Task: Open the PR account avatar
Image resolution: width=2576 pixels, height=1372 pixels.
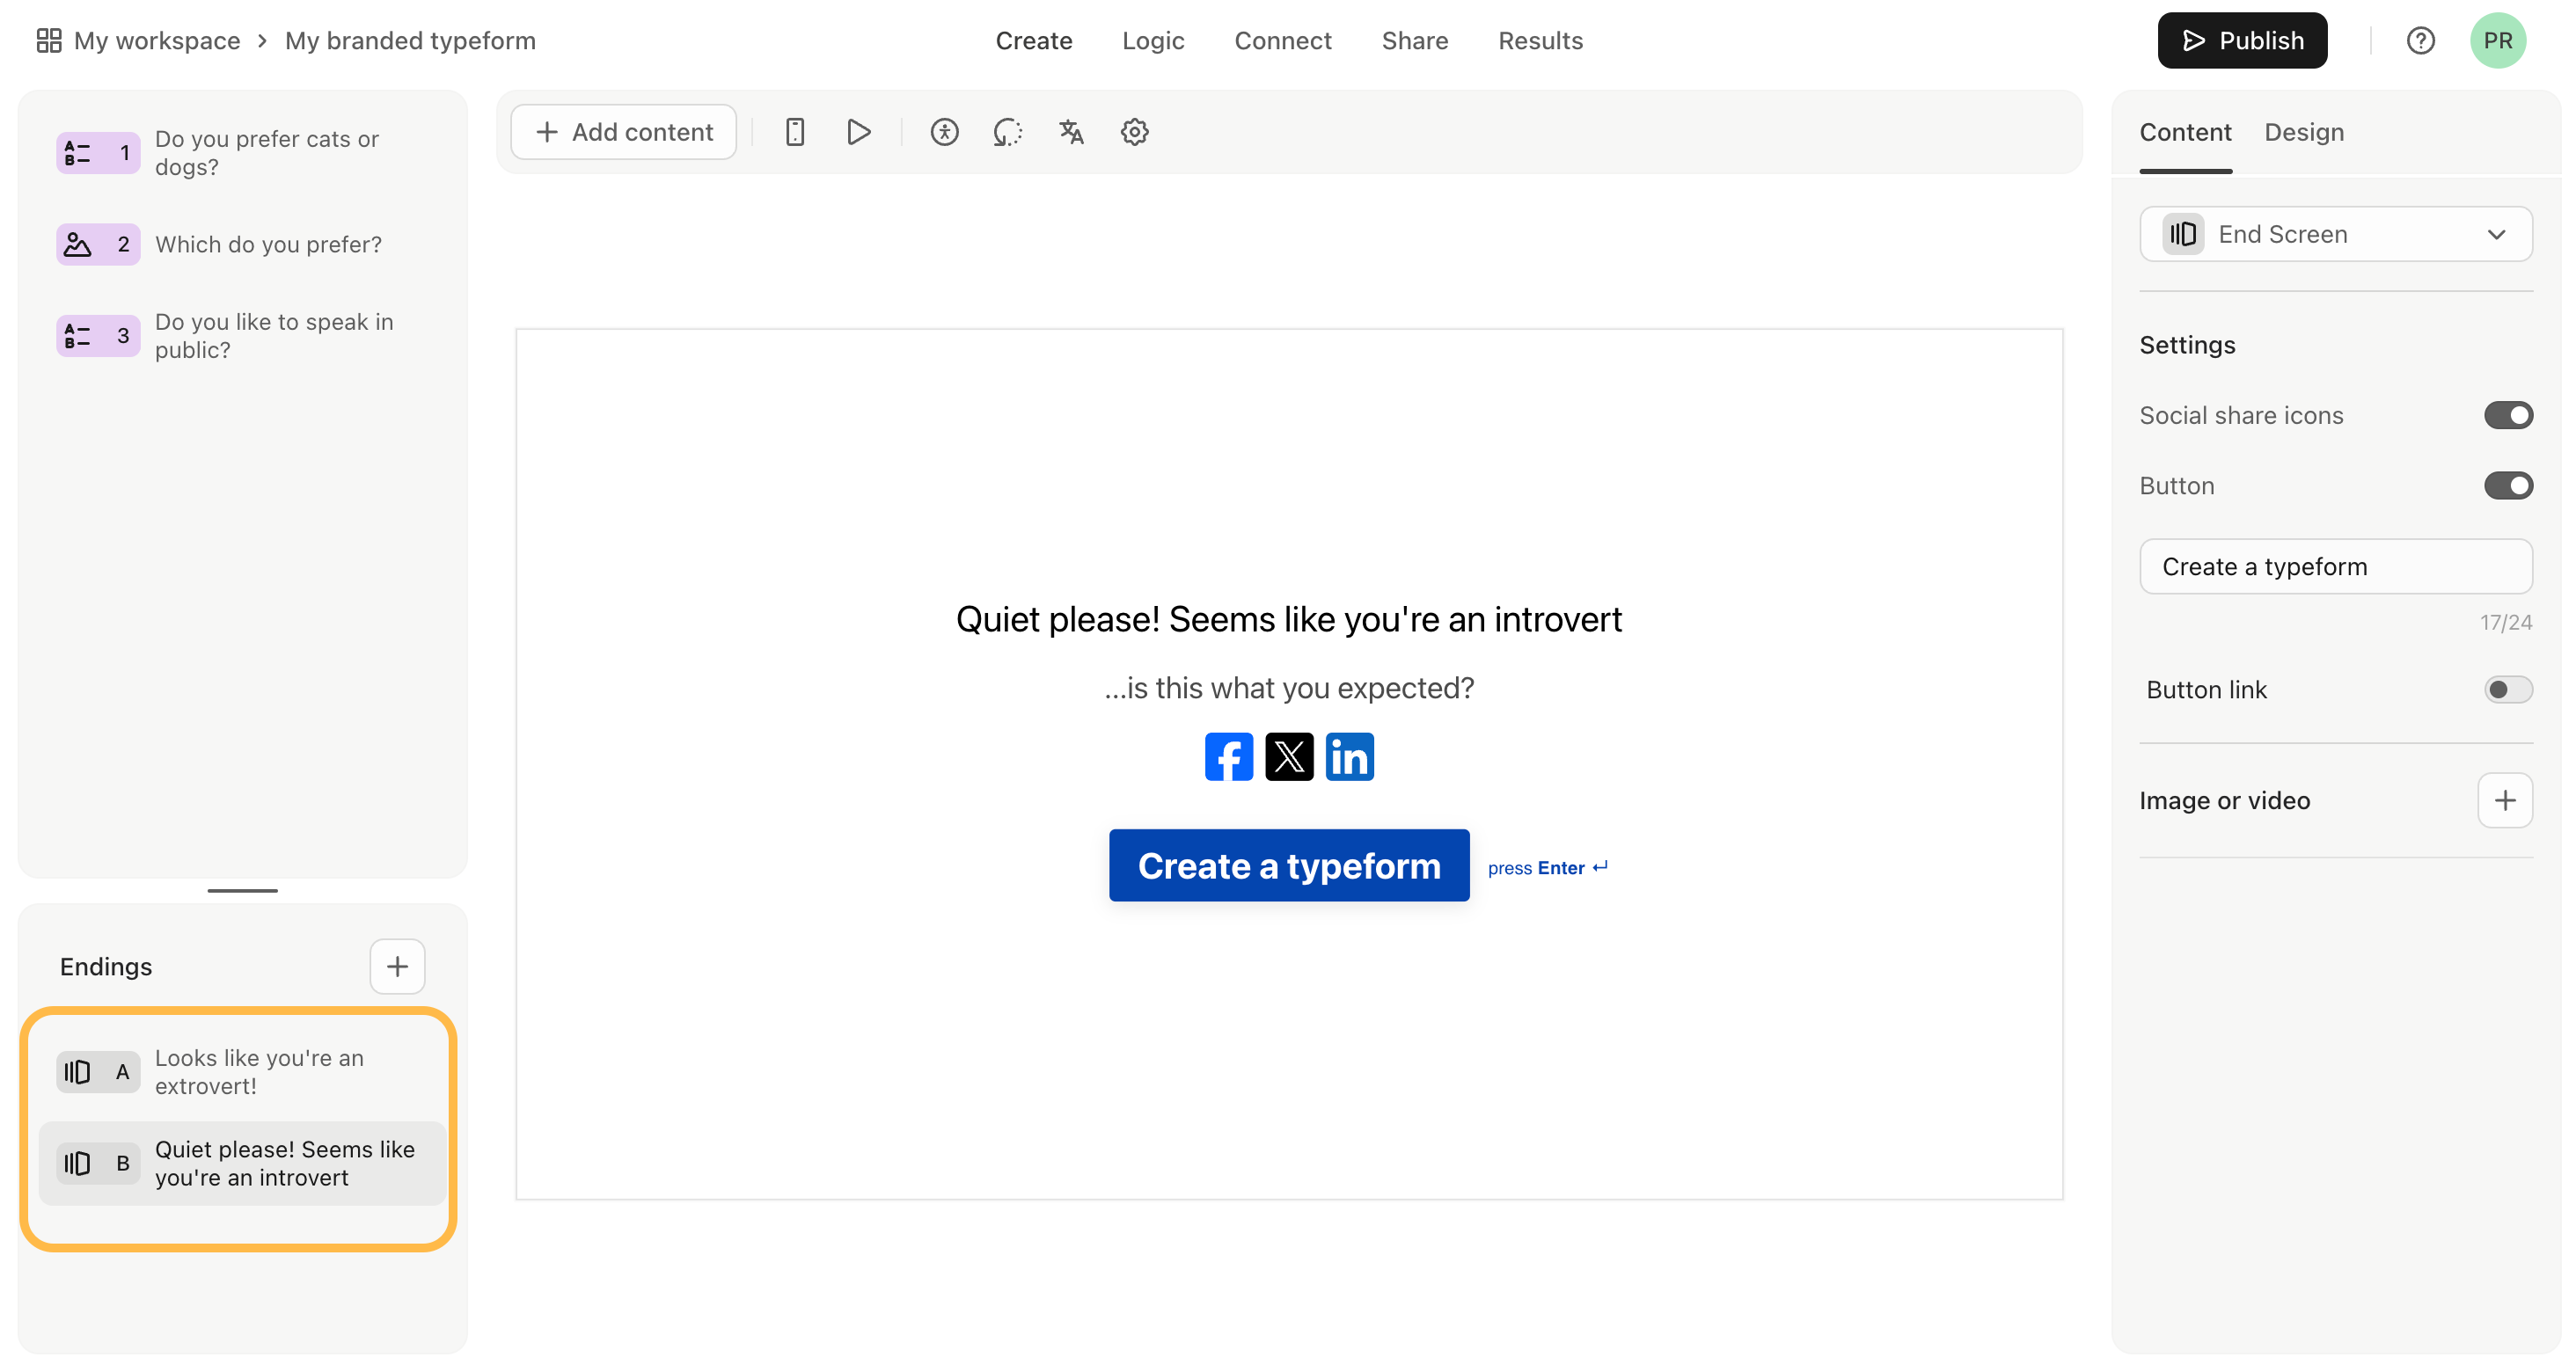Action: (2497, 41)
